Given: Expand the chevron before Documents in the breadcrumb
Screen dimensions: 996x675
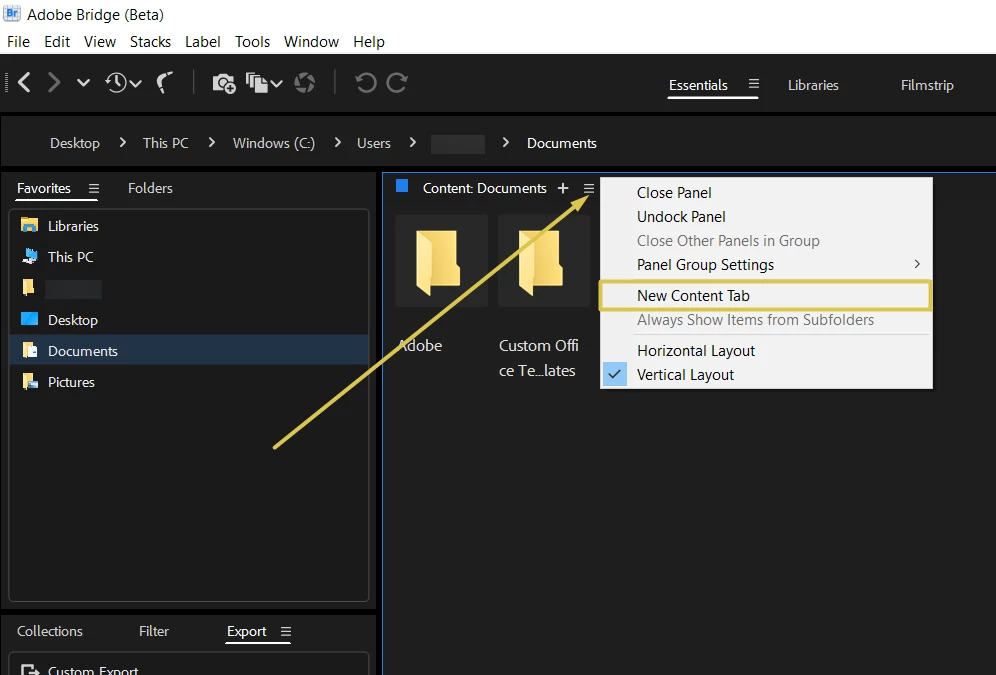Looking at the screenshot, I should 506,143.
